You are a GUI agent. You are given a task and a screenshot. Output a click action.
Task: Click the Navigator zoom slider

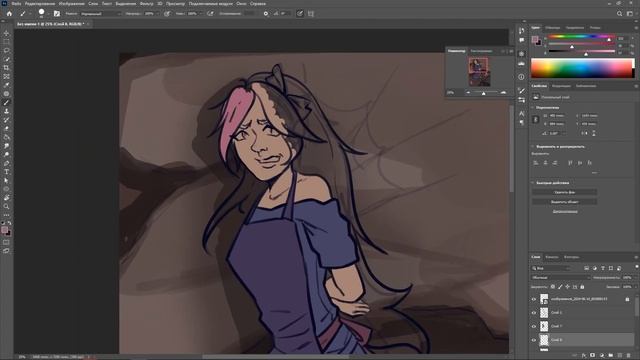pyautogui.click(x=484, y=93)
